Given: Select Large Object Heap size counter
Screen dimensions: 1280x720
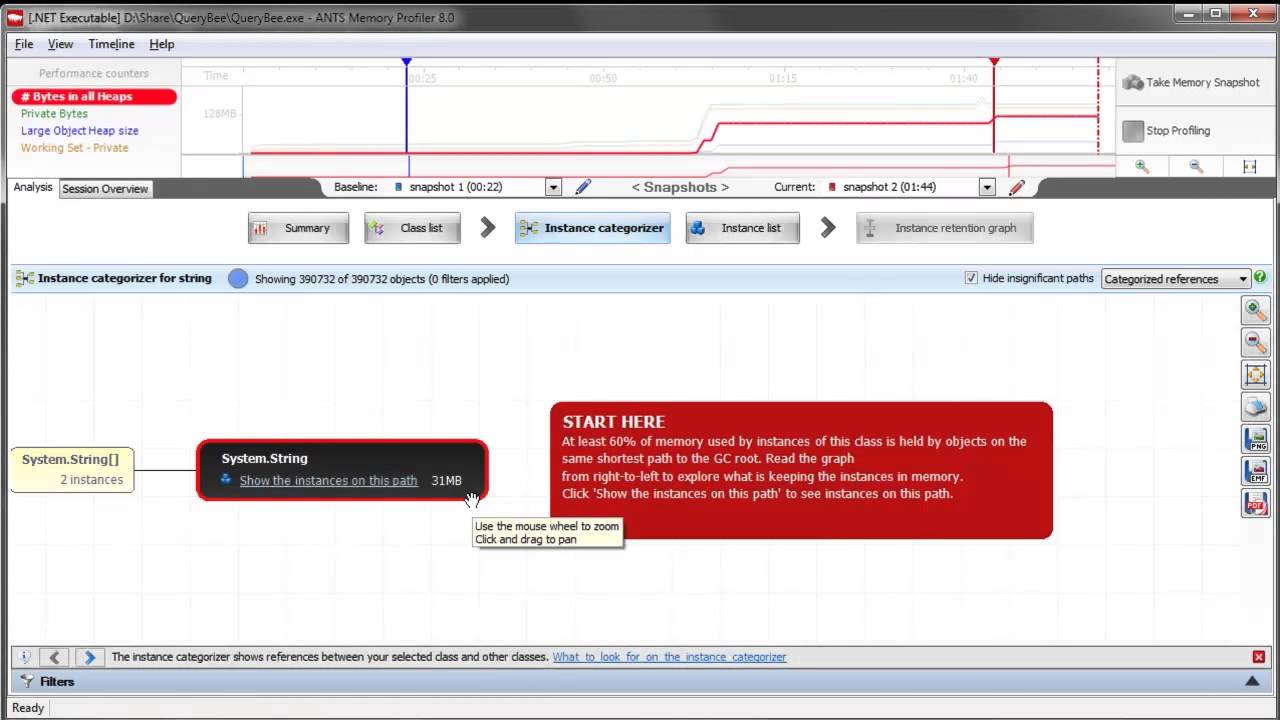Looking at the screenshot, I should (x=80, y=131).
